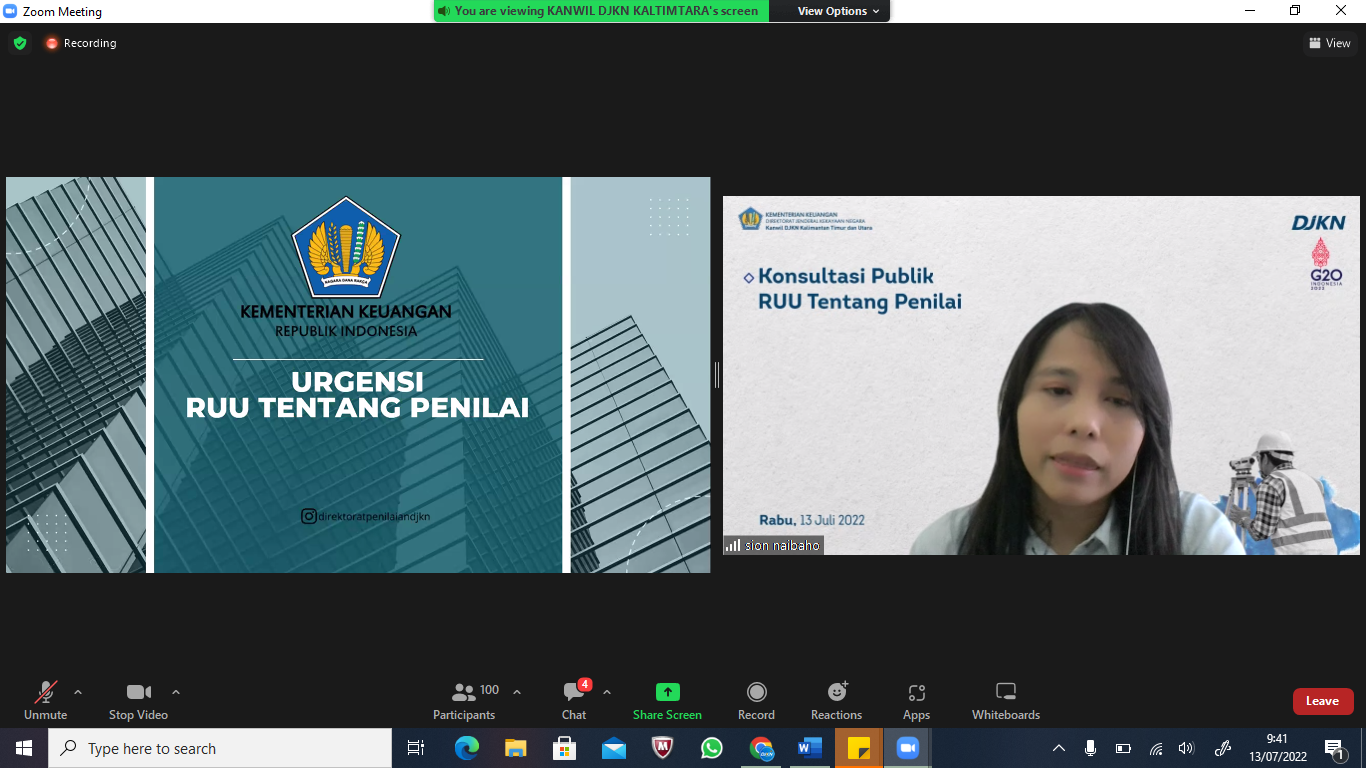This screenshot has height=768, width=1366.
Task: Open the Zoom Apps panel
Action: 916,701
